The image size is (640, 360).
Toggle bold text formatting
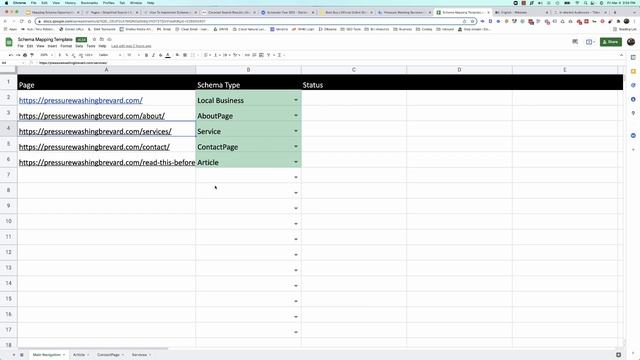[147, 55]
